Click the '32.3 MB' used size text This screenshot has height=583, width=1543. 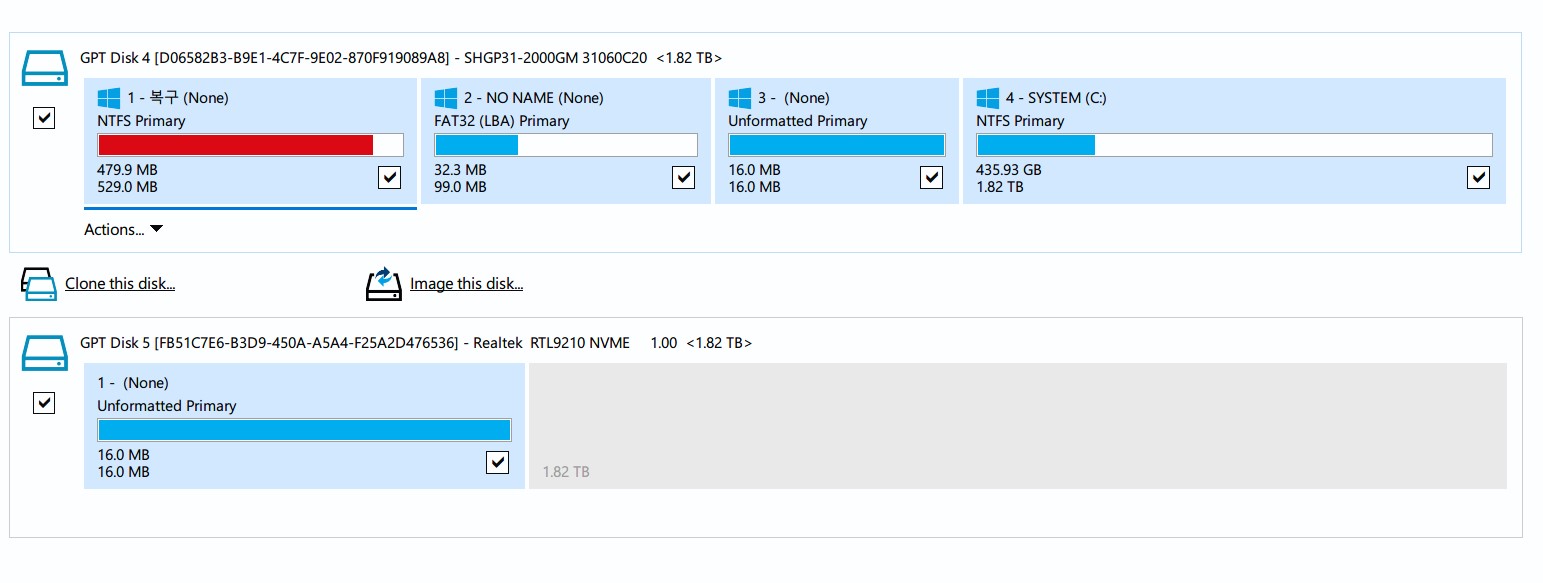[460, 170]
